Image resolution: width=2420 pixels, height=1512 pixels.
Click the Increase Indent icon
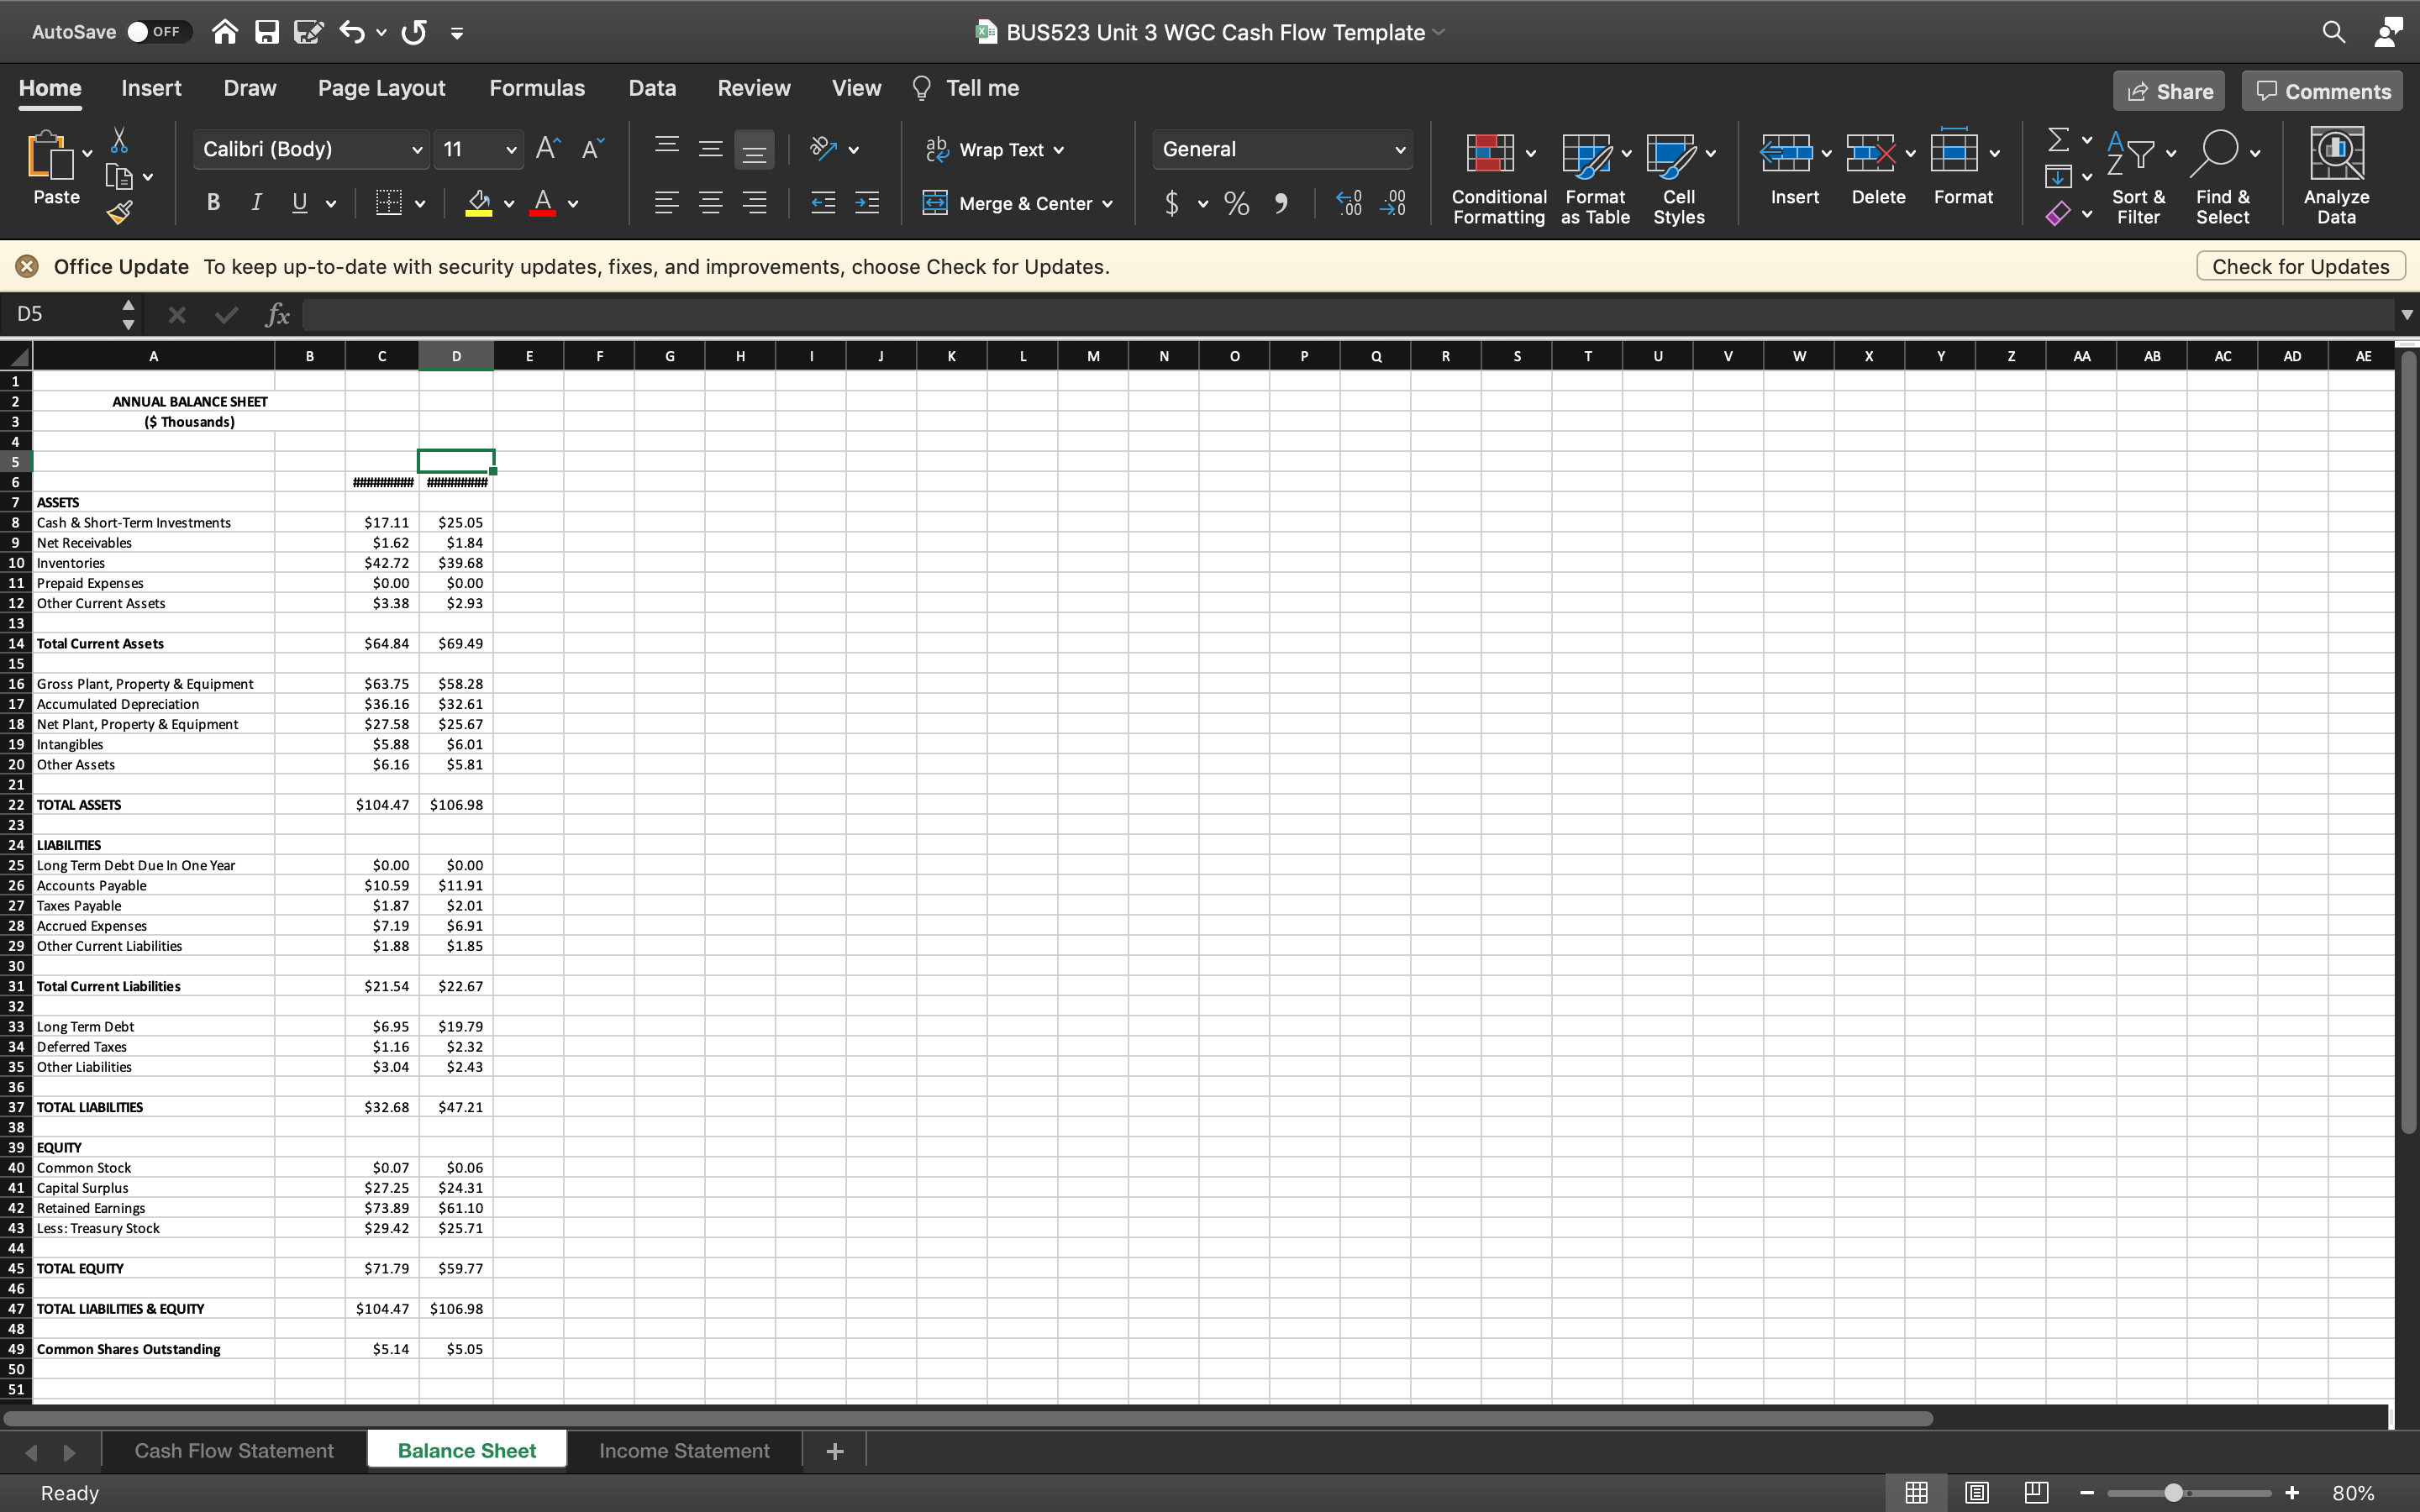coord(867,203)
